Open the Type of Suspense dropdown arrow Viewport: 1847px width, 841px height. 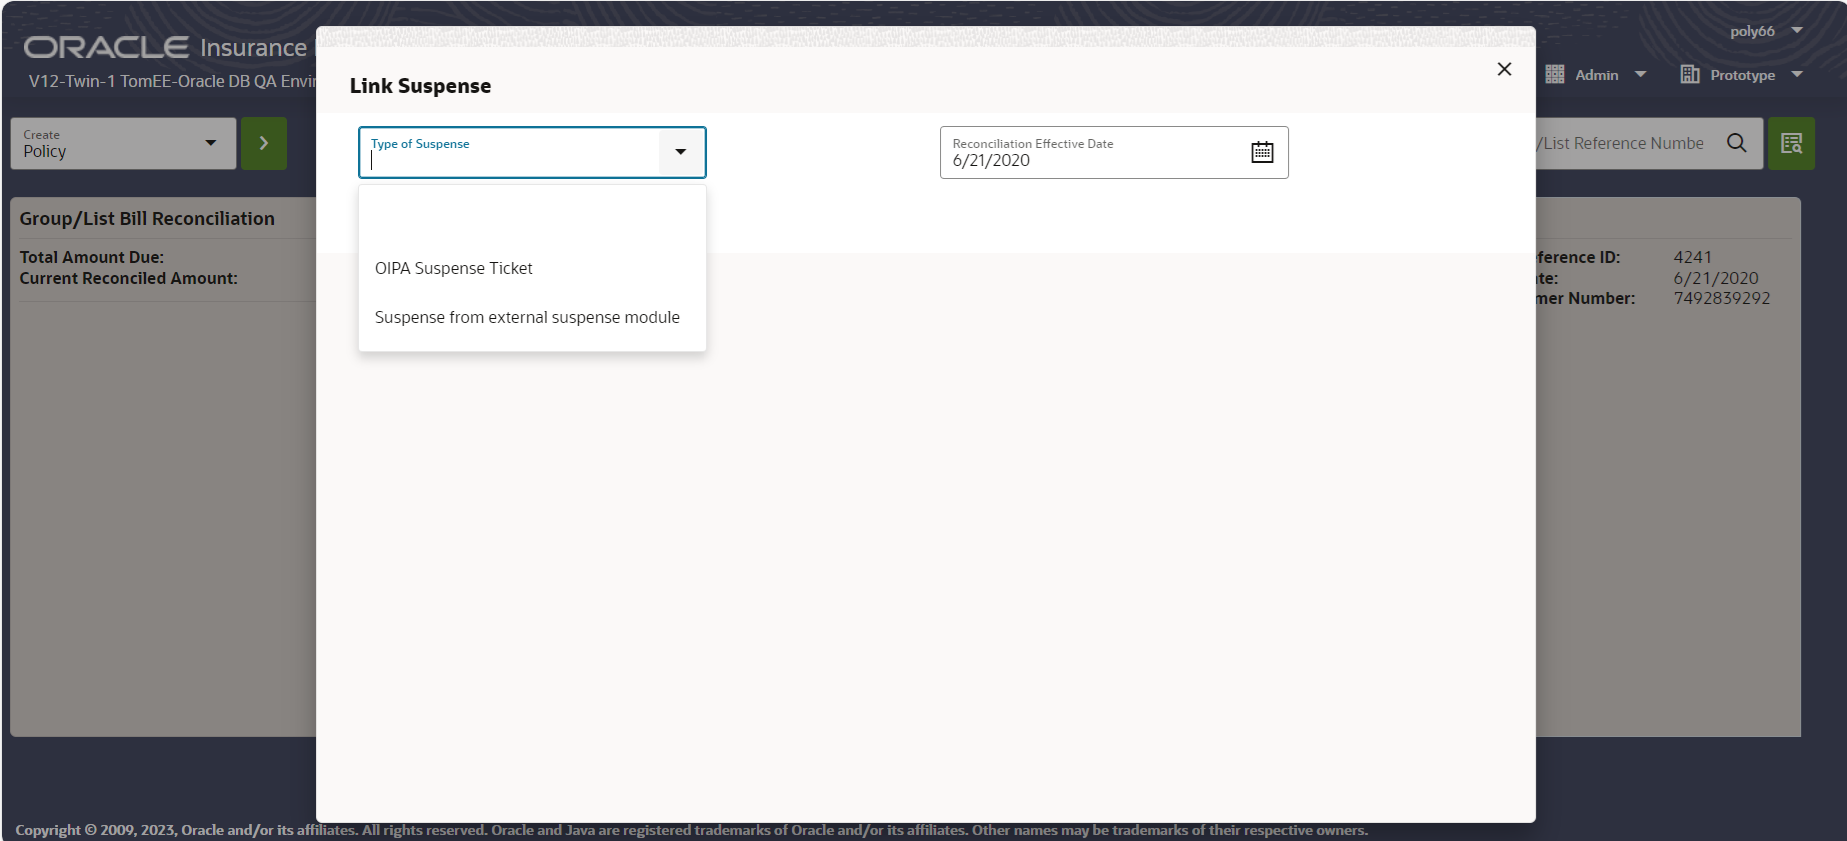681,152
